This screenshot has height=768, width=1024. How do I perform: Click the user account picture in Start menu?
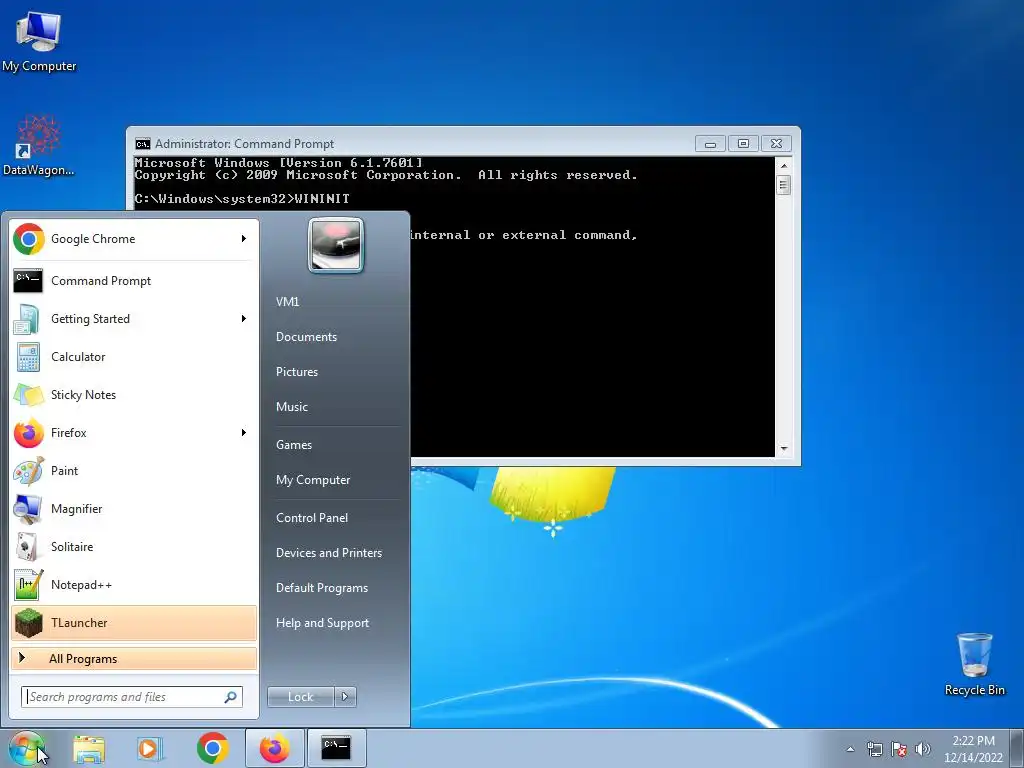(x=336, y=246)
